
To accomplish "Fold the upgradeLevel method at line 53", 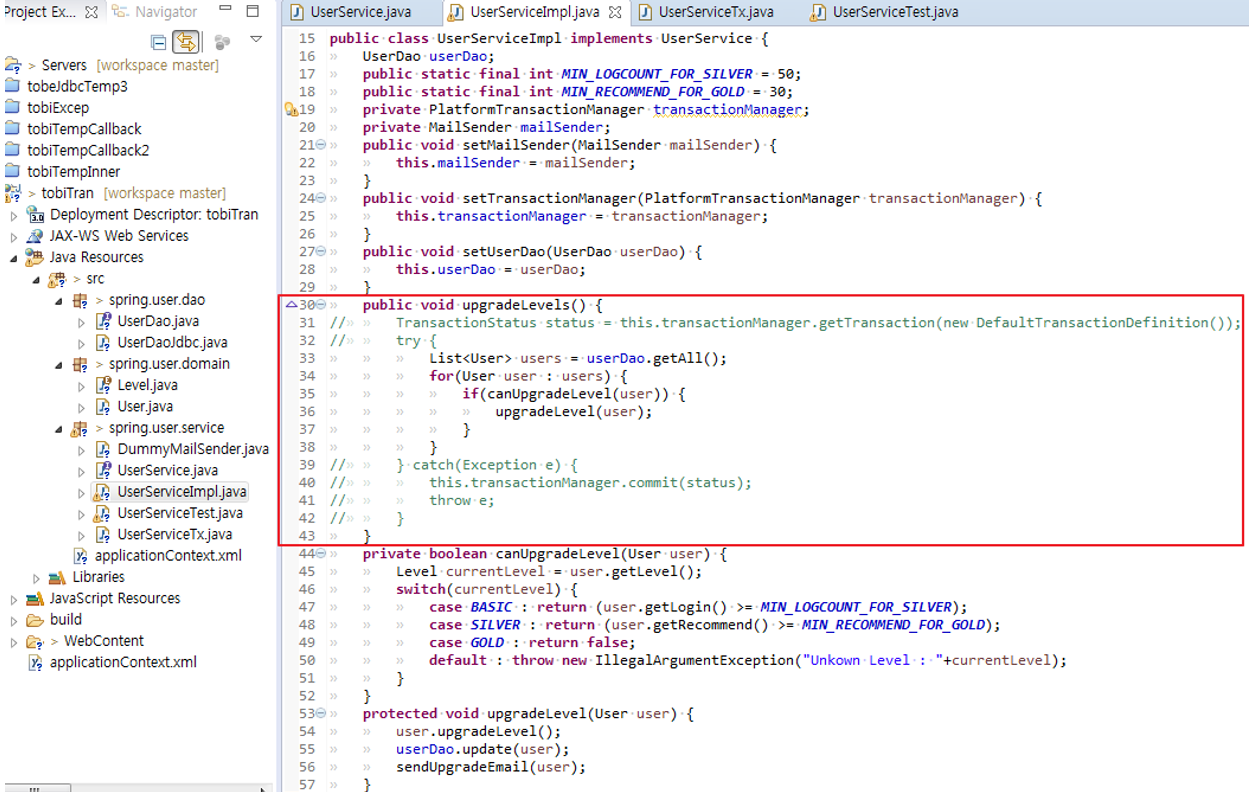I will (x=321, y=713).
